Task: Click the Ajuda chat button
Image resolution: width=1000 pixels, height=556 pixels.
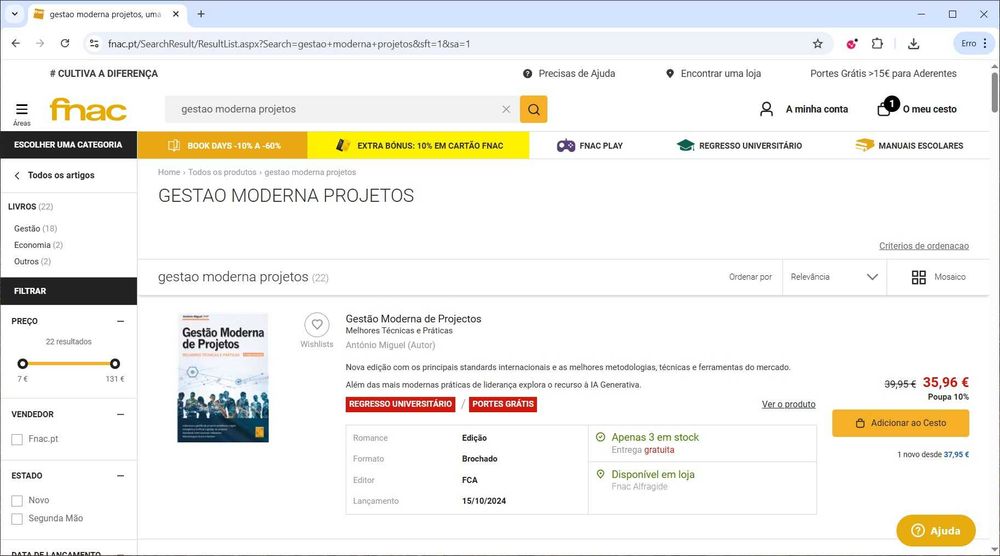Action: [936, 530]
